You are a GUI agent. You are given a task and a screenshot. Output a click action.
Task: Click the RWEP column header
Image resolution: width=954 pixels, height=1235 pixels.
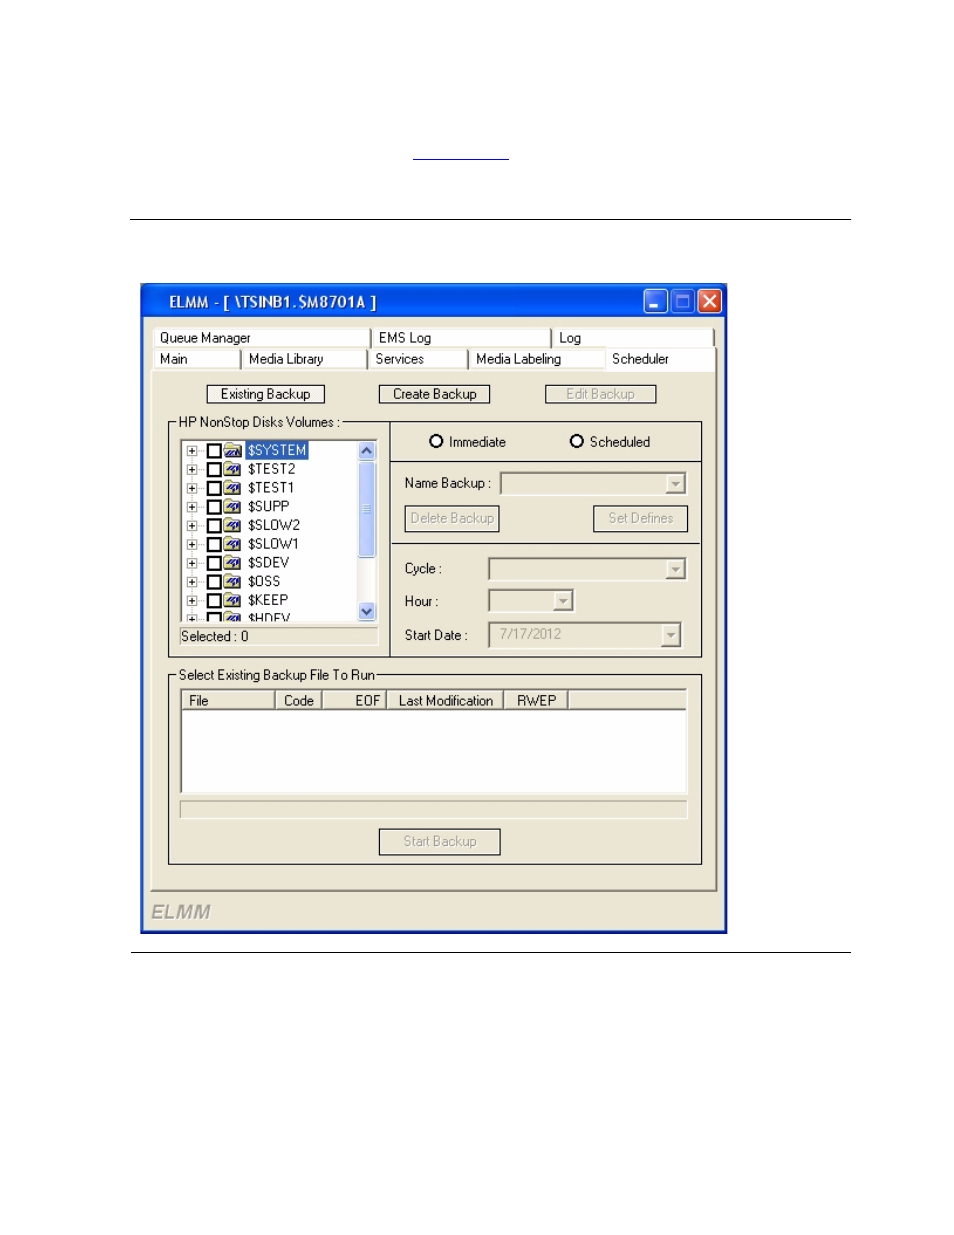(536, 701)
